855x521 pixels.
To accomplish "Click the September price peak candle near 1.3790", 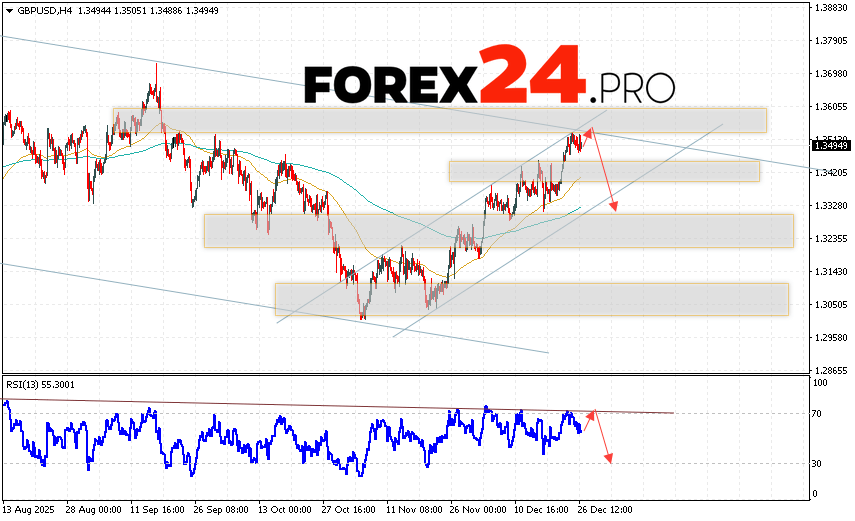I will [x=156, y=68].
